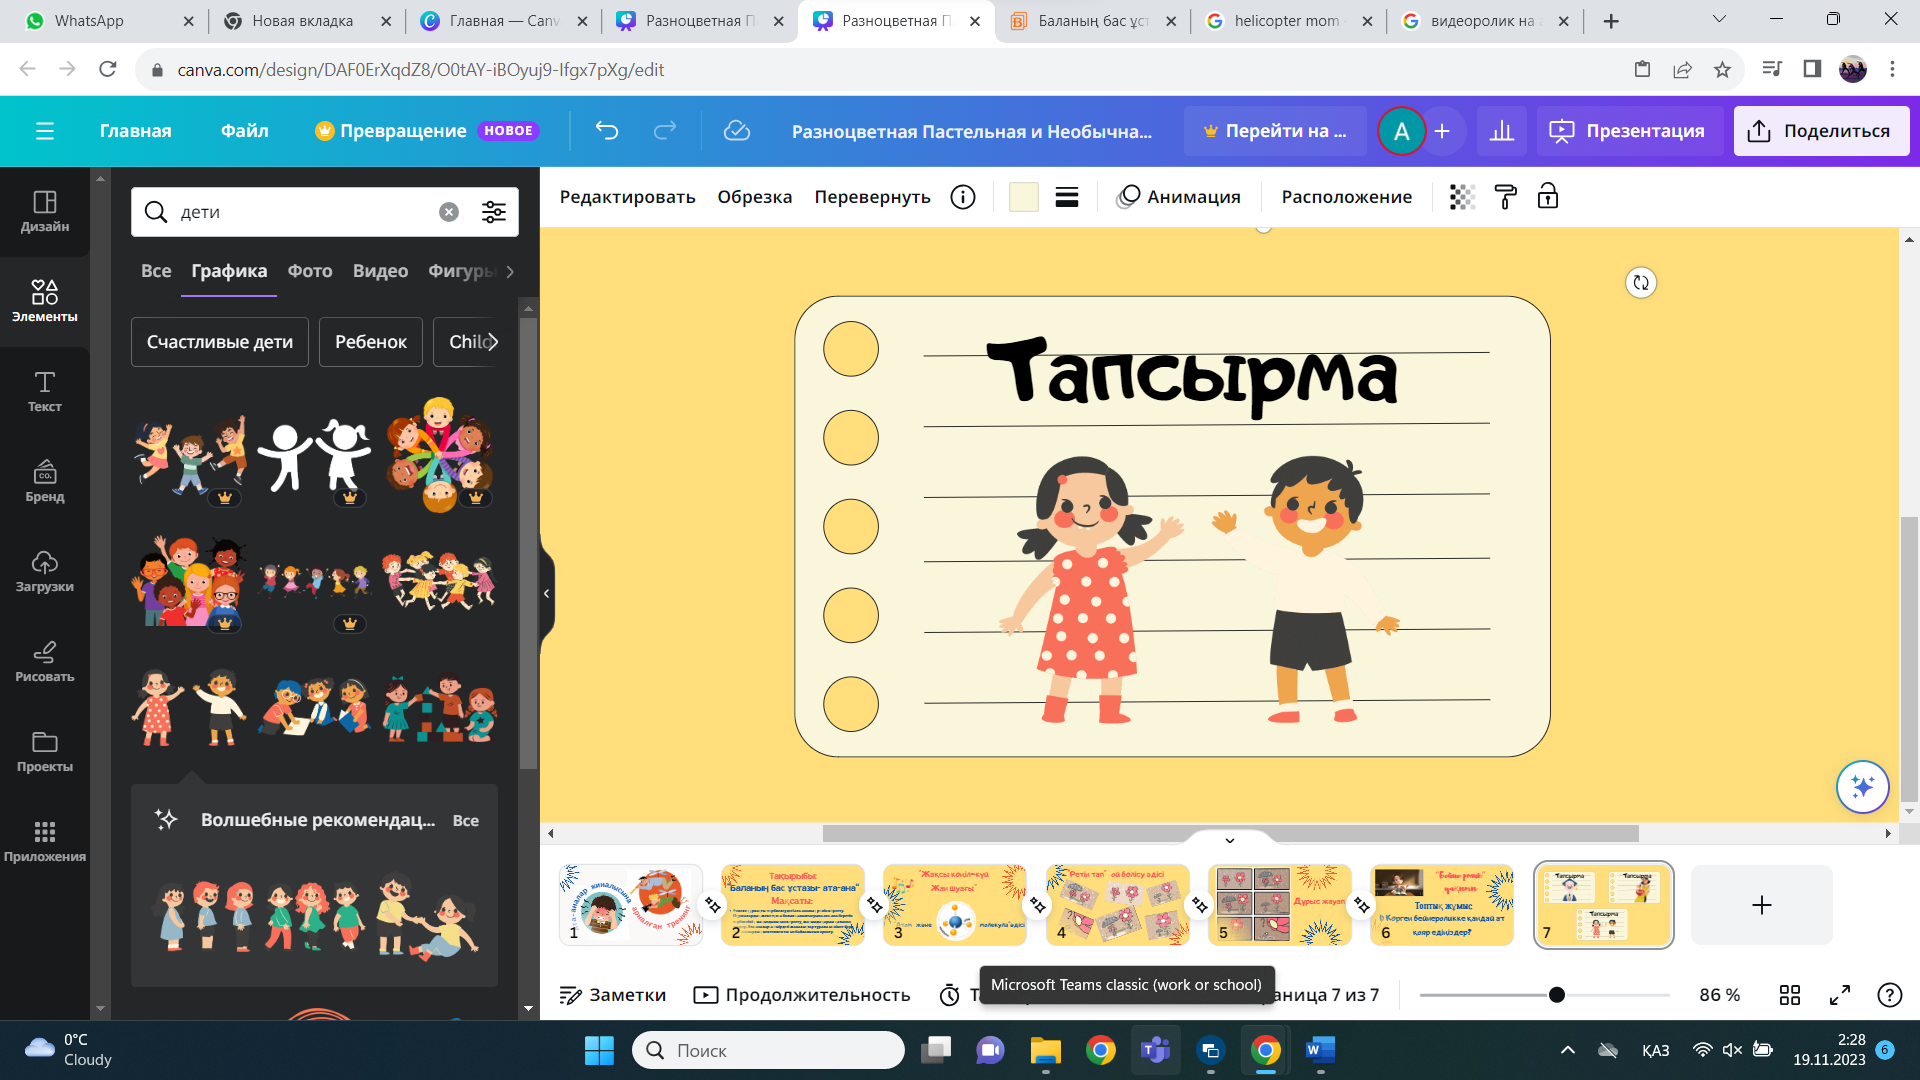Screen dimensions: 1920x1080
Task: Open the Text tool in sidebar
Action: (44, 391)
